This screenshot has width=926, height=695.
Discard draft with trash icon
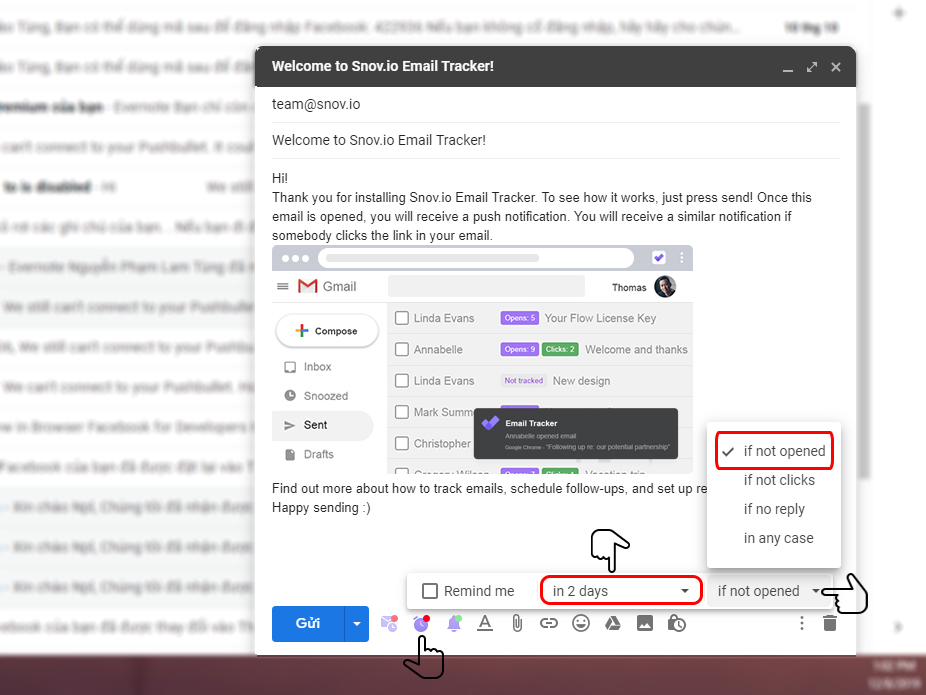(830, 623)
